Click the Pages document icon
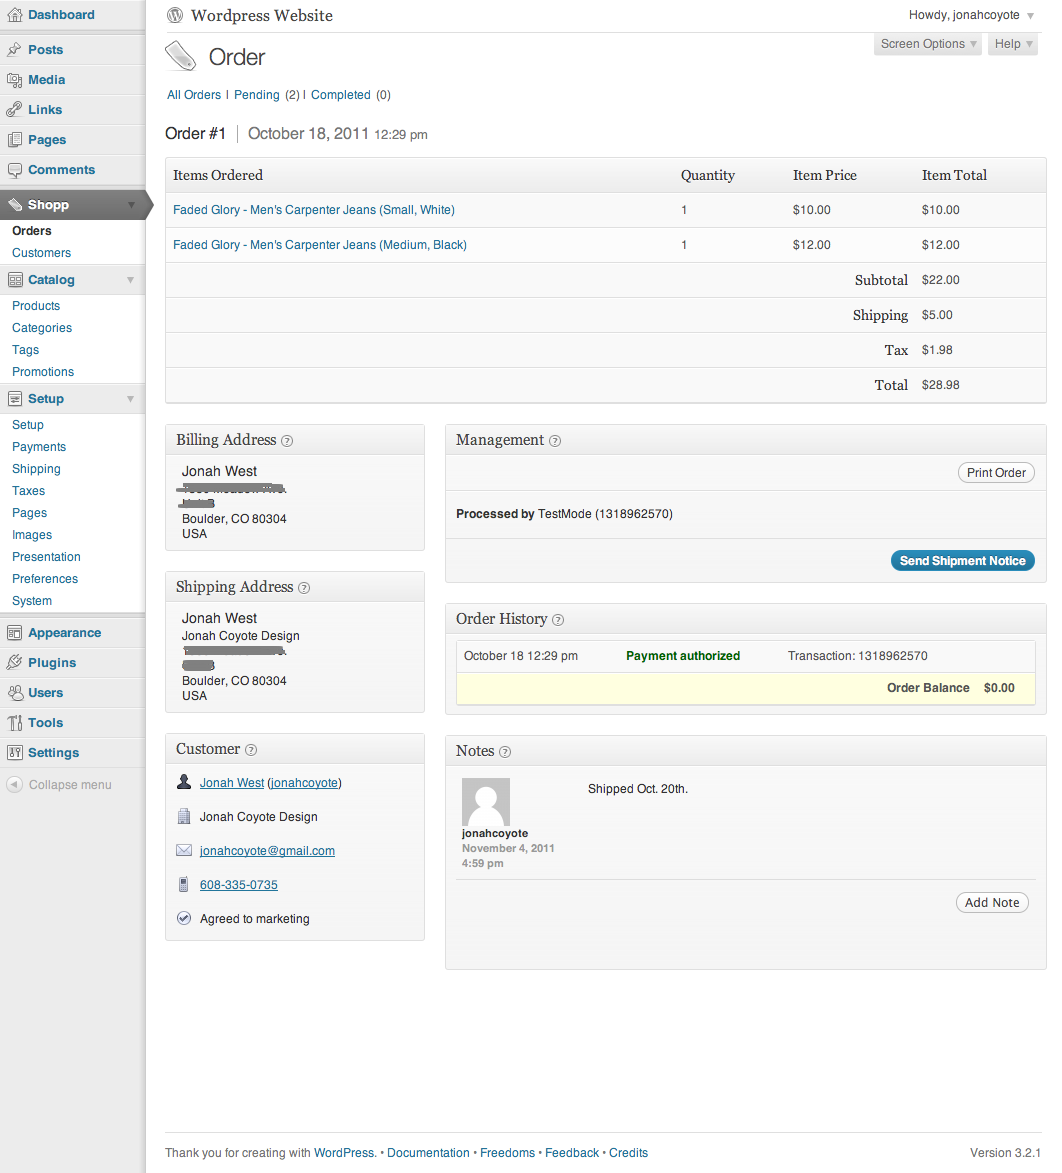This screenshot has height=1173, width=1062. point(14,140)
